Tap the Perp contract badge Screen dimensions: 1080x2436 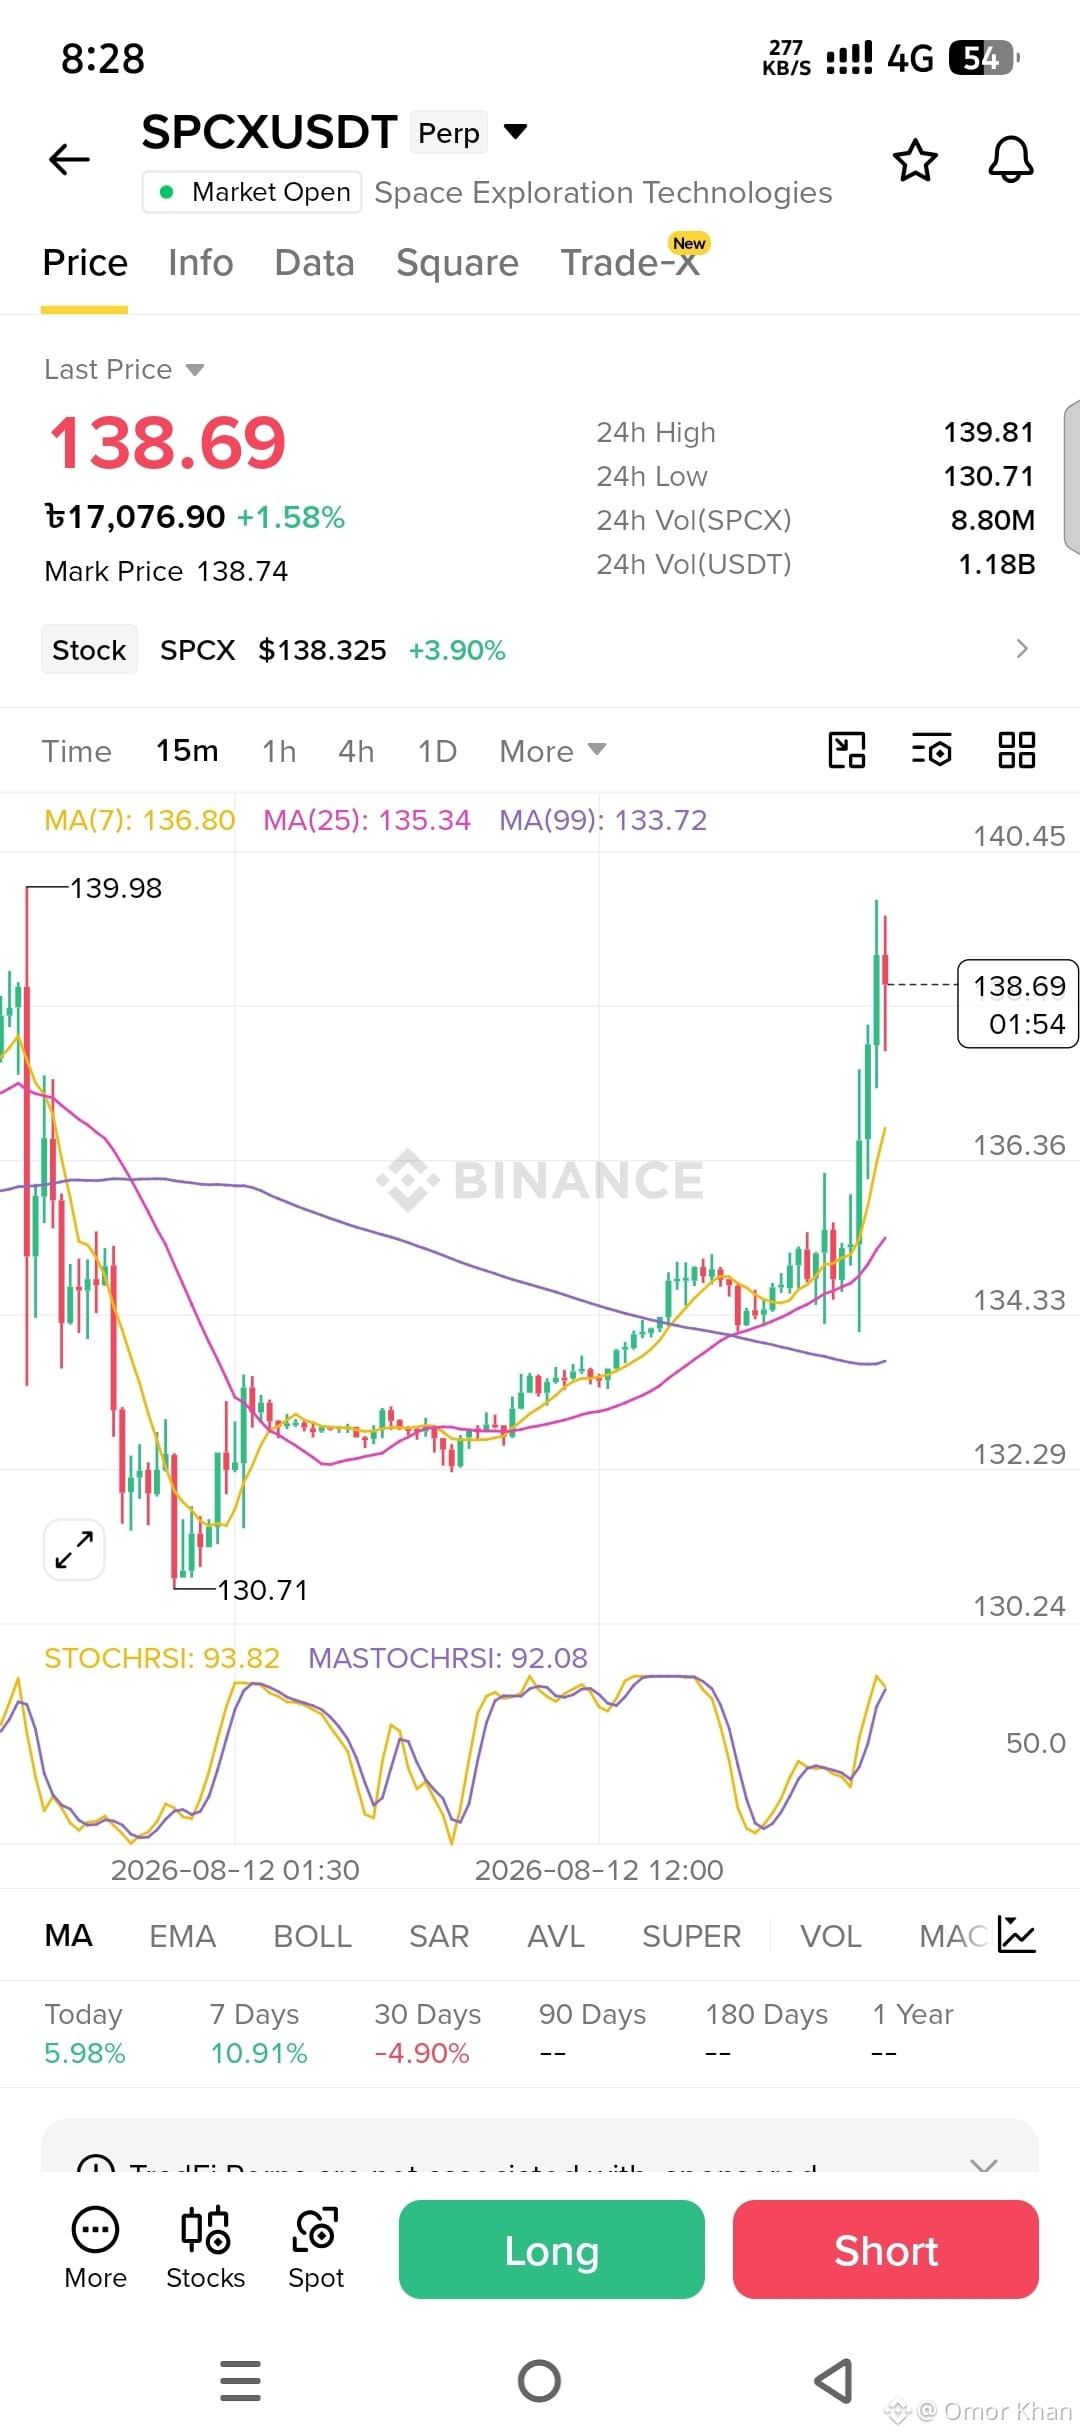coord(449,132)
